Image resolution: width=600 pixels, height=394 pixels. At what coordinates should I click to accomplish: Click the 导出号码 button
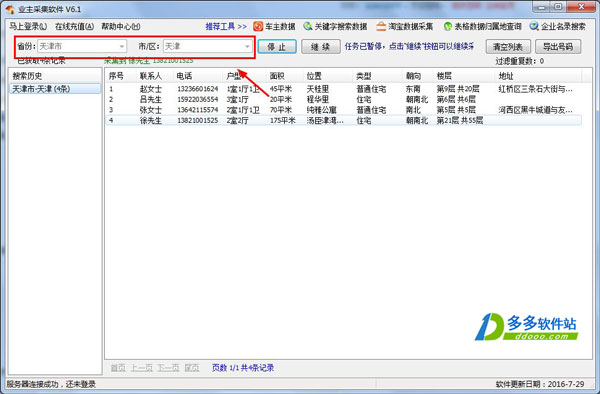[x=558, y=47]
